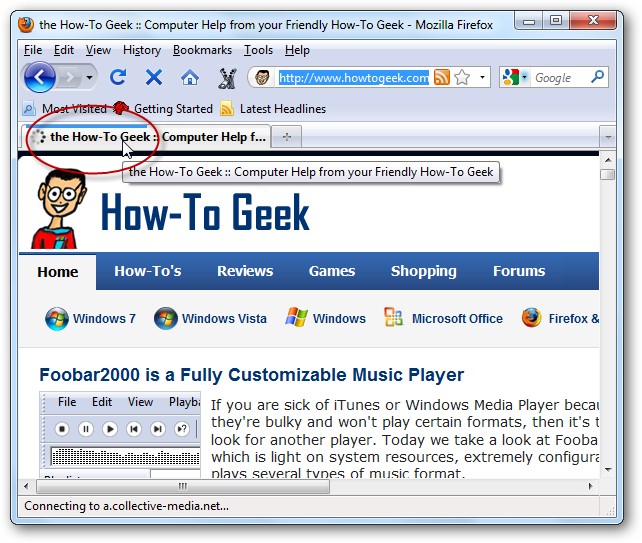Click the horizontal scrollbar left arrow
642x543 pixels.
click(x=26, y=486)
